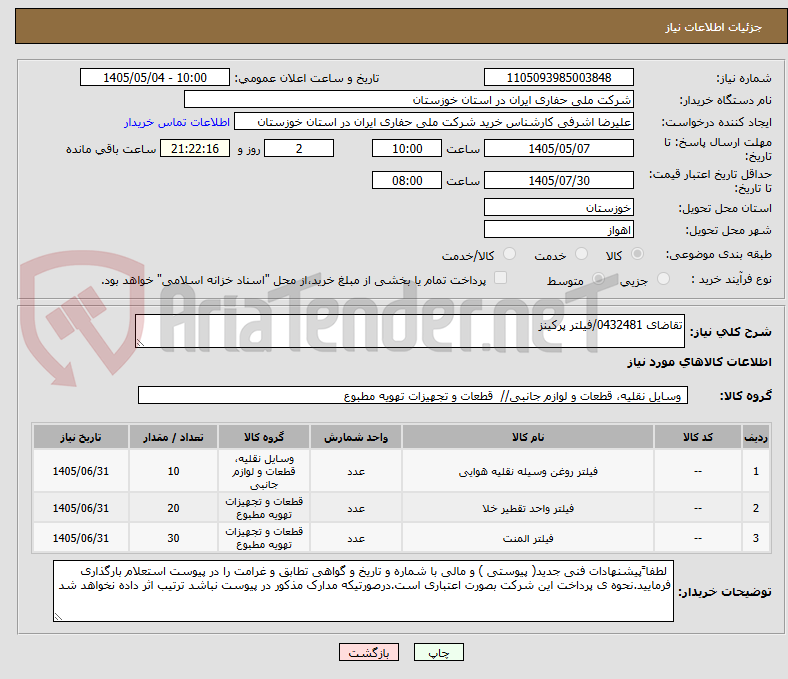Select the خدمت radio button
Image resolution: width=788 pixels, height=679 pixels.
tap(581, 254)
